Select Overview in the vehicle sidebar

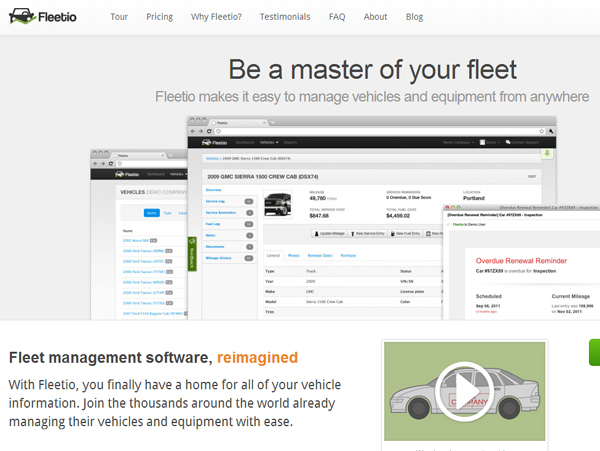coord(214,190)
